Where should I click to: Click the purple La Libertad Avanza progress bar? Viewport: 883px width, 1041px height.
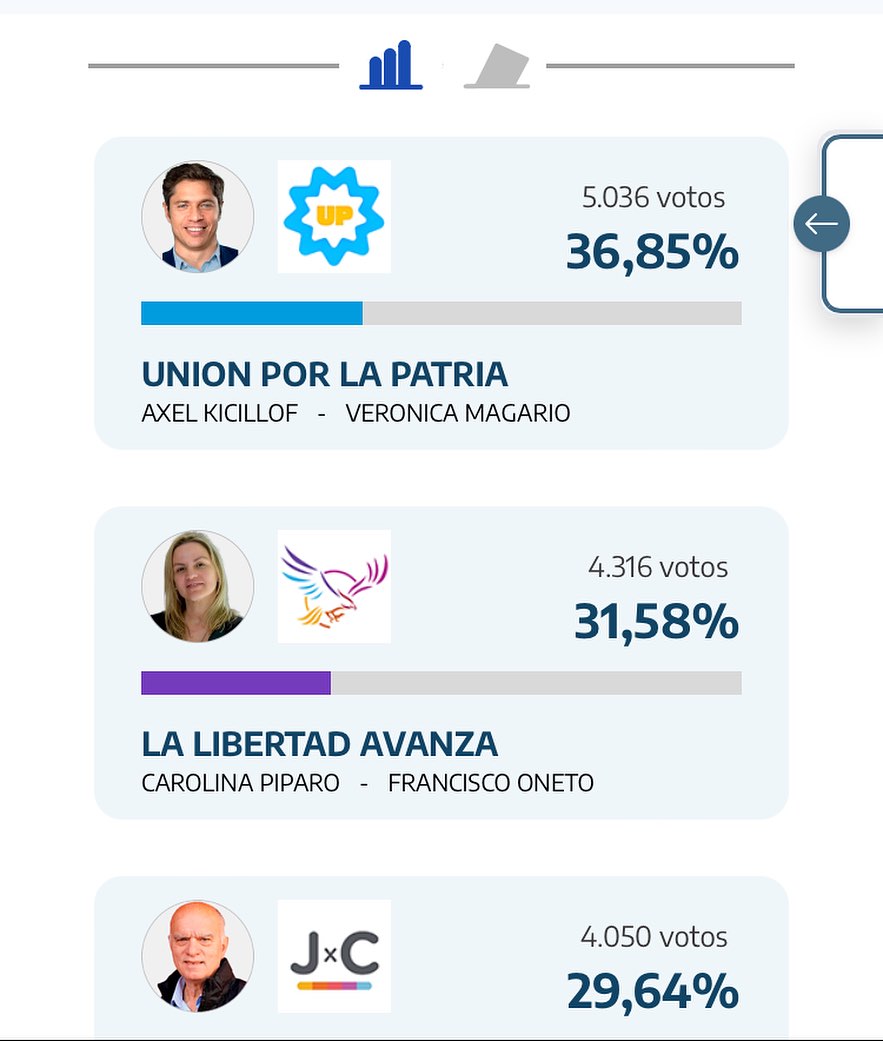click(x=236, y=683)
